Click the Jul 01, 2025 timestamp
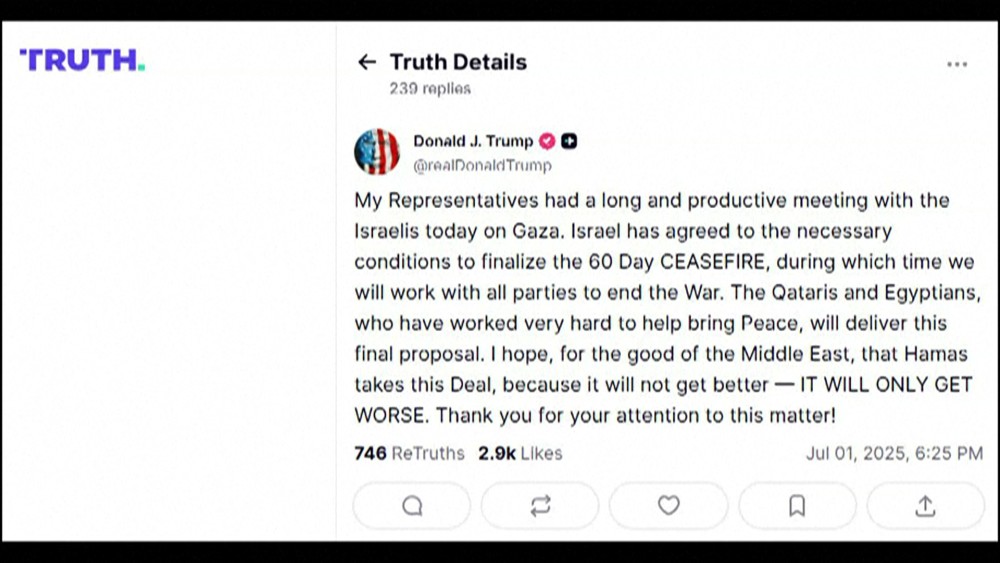The width and height of the screenshot is (1000, 563). pos(894,453)
